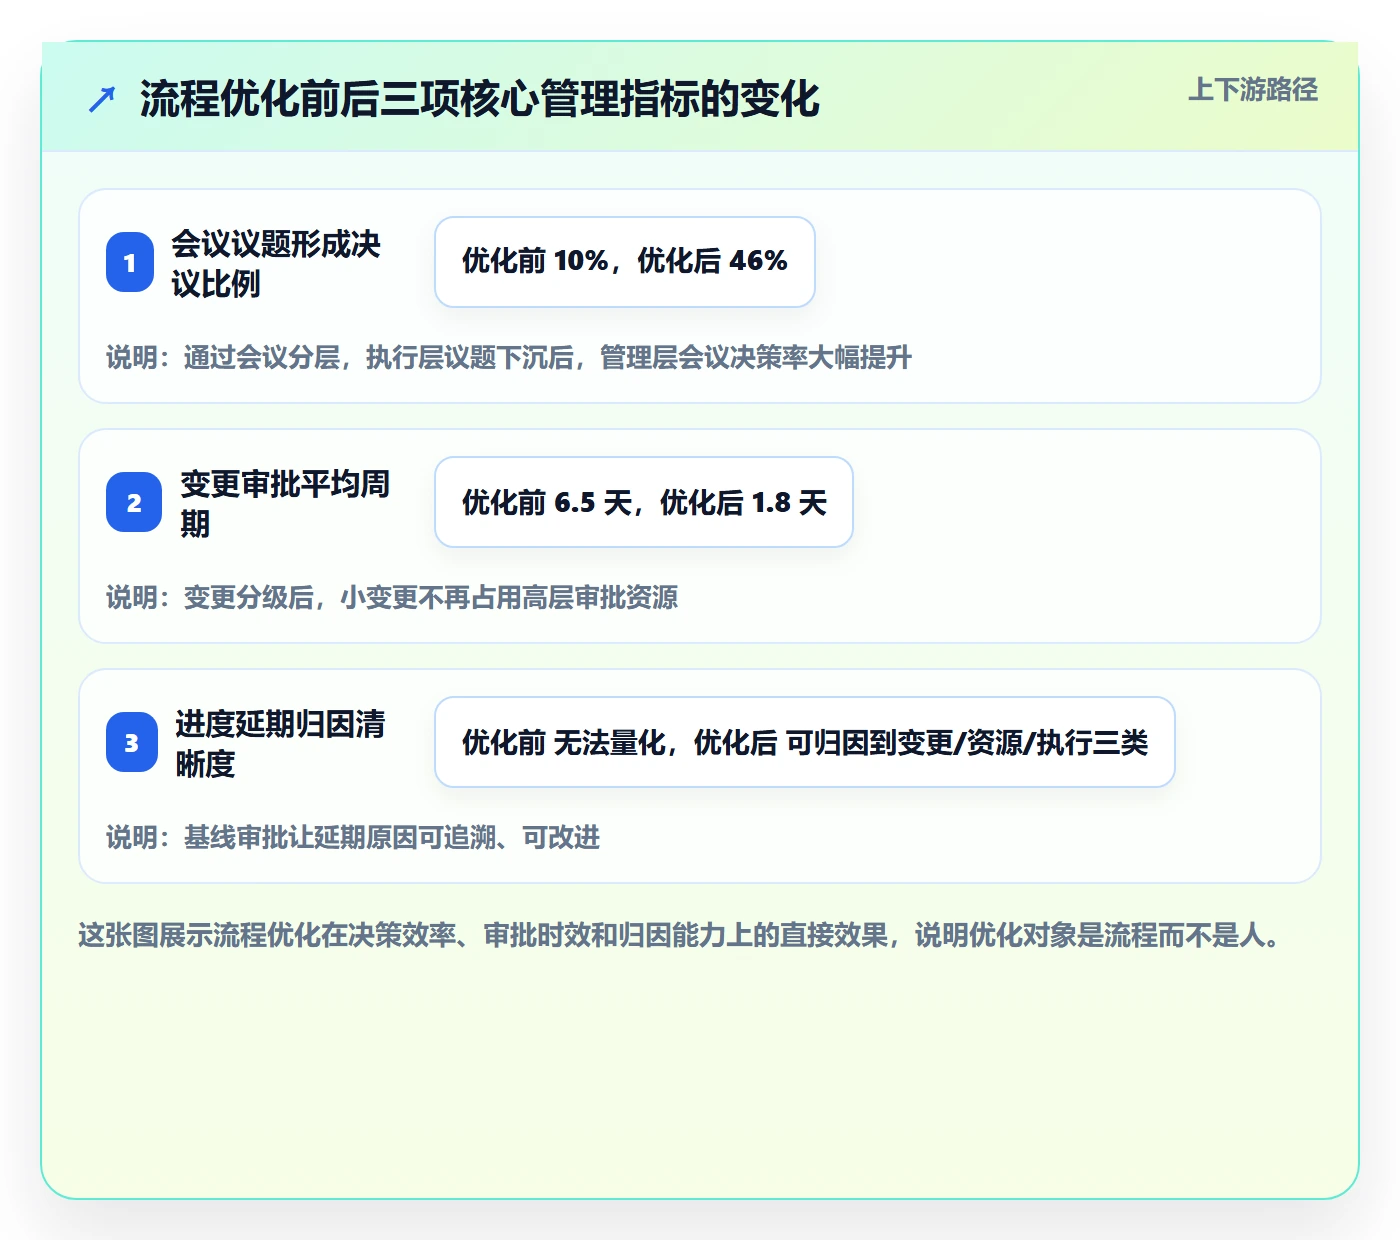Click the 上下游路径 label in header
1400x1240 pixels.
coord(1253,90)
